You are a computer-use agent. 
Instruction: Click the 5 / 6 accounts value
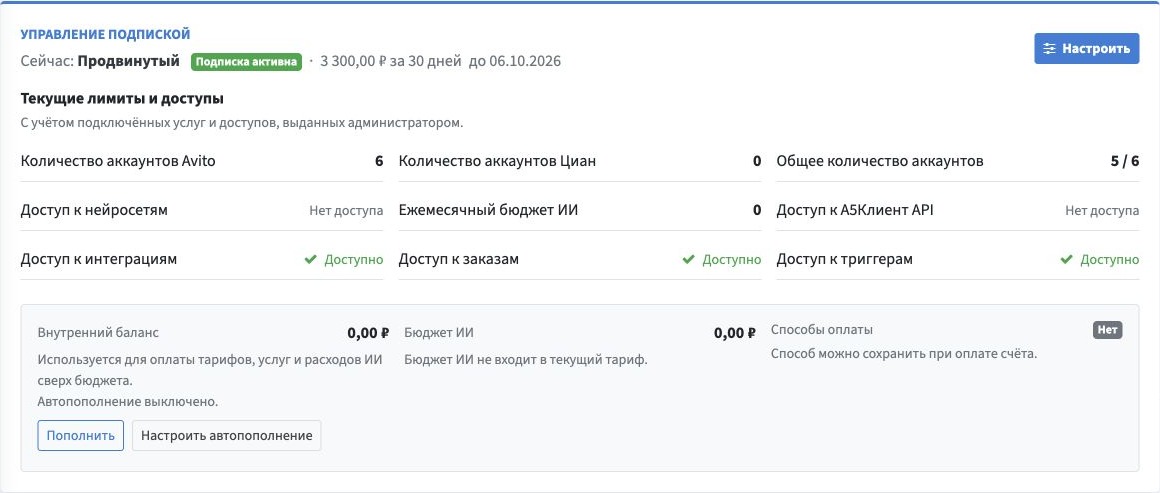[x=1125, y=161]
